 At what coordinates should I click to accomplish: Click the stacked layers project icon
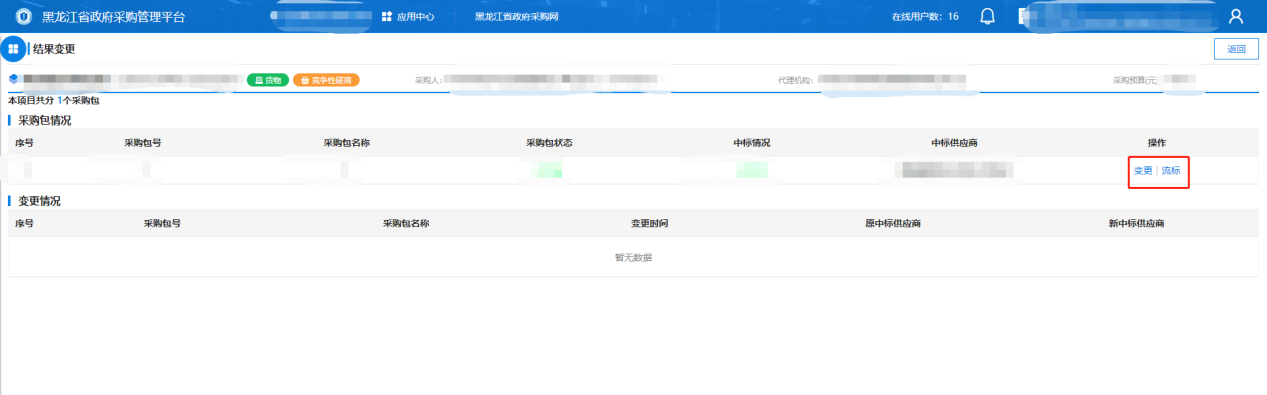pos(14,78)
